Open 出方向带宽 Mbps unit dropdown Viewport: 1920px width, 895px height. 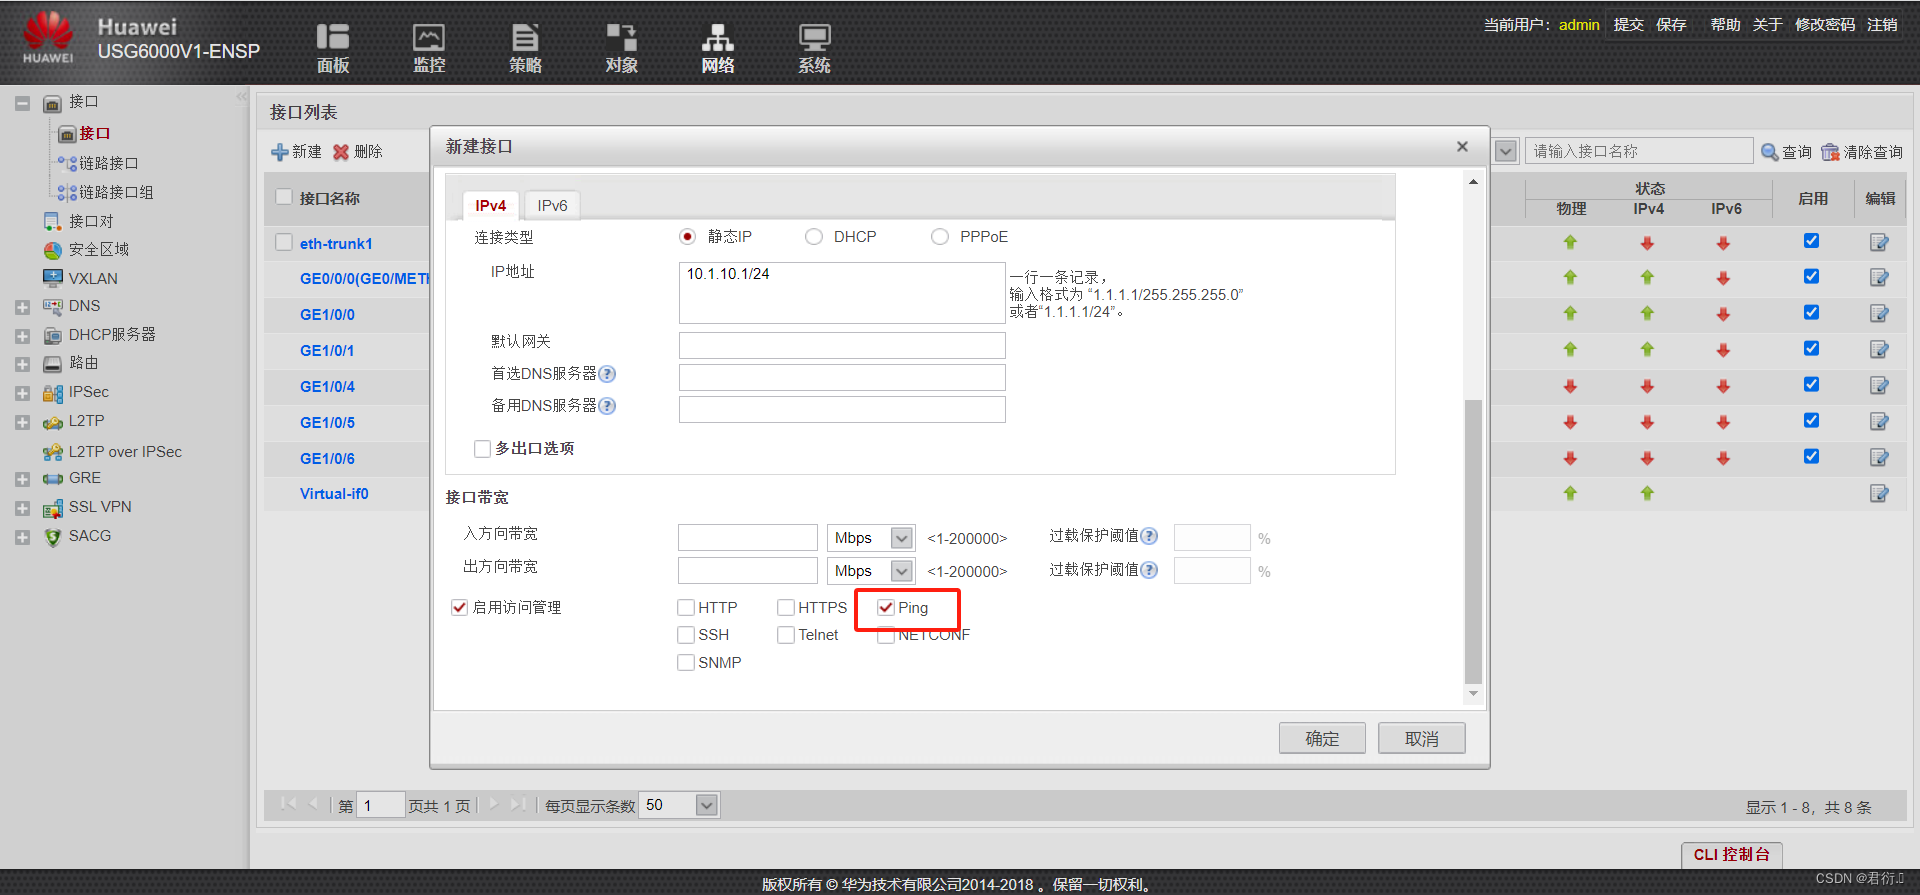[902, 571]
